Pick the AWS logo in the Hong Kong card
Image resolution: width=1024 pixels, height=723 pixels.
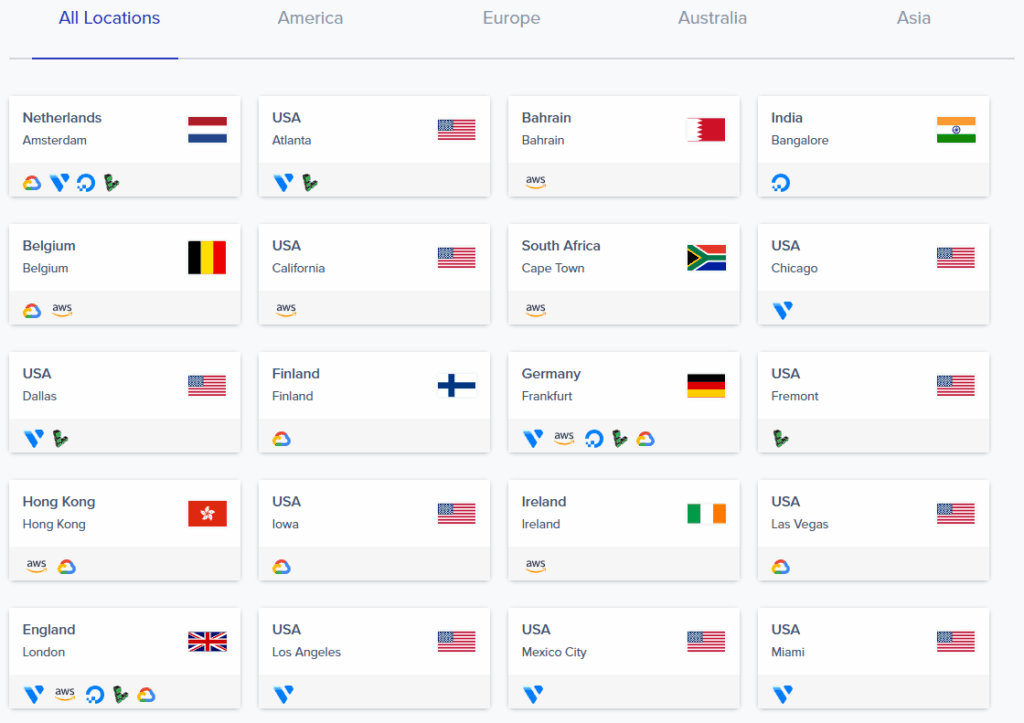tap(36, 566)
